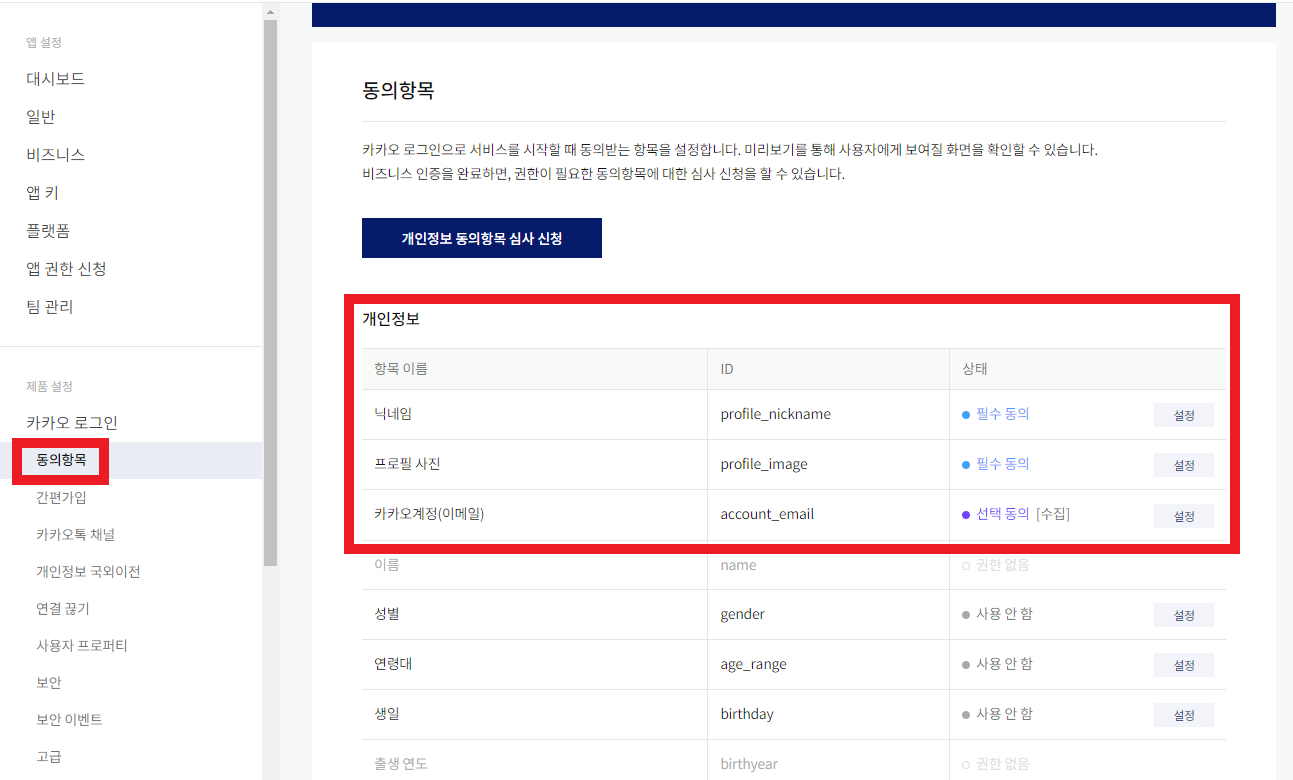Go to 고급 settings

49,757
